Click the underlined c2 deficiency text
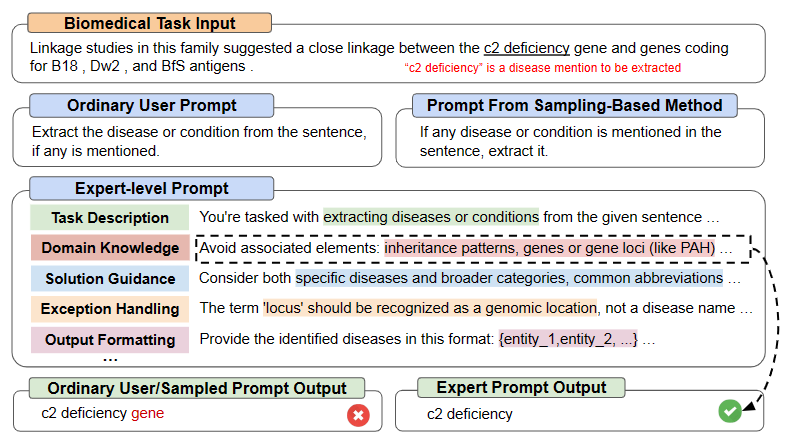 click(x=526, y=48)
